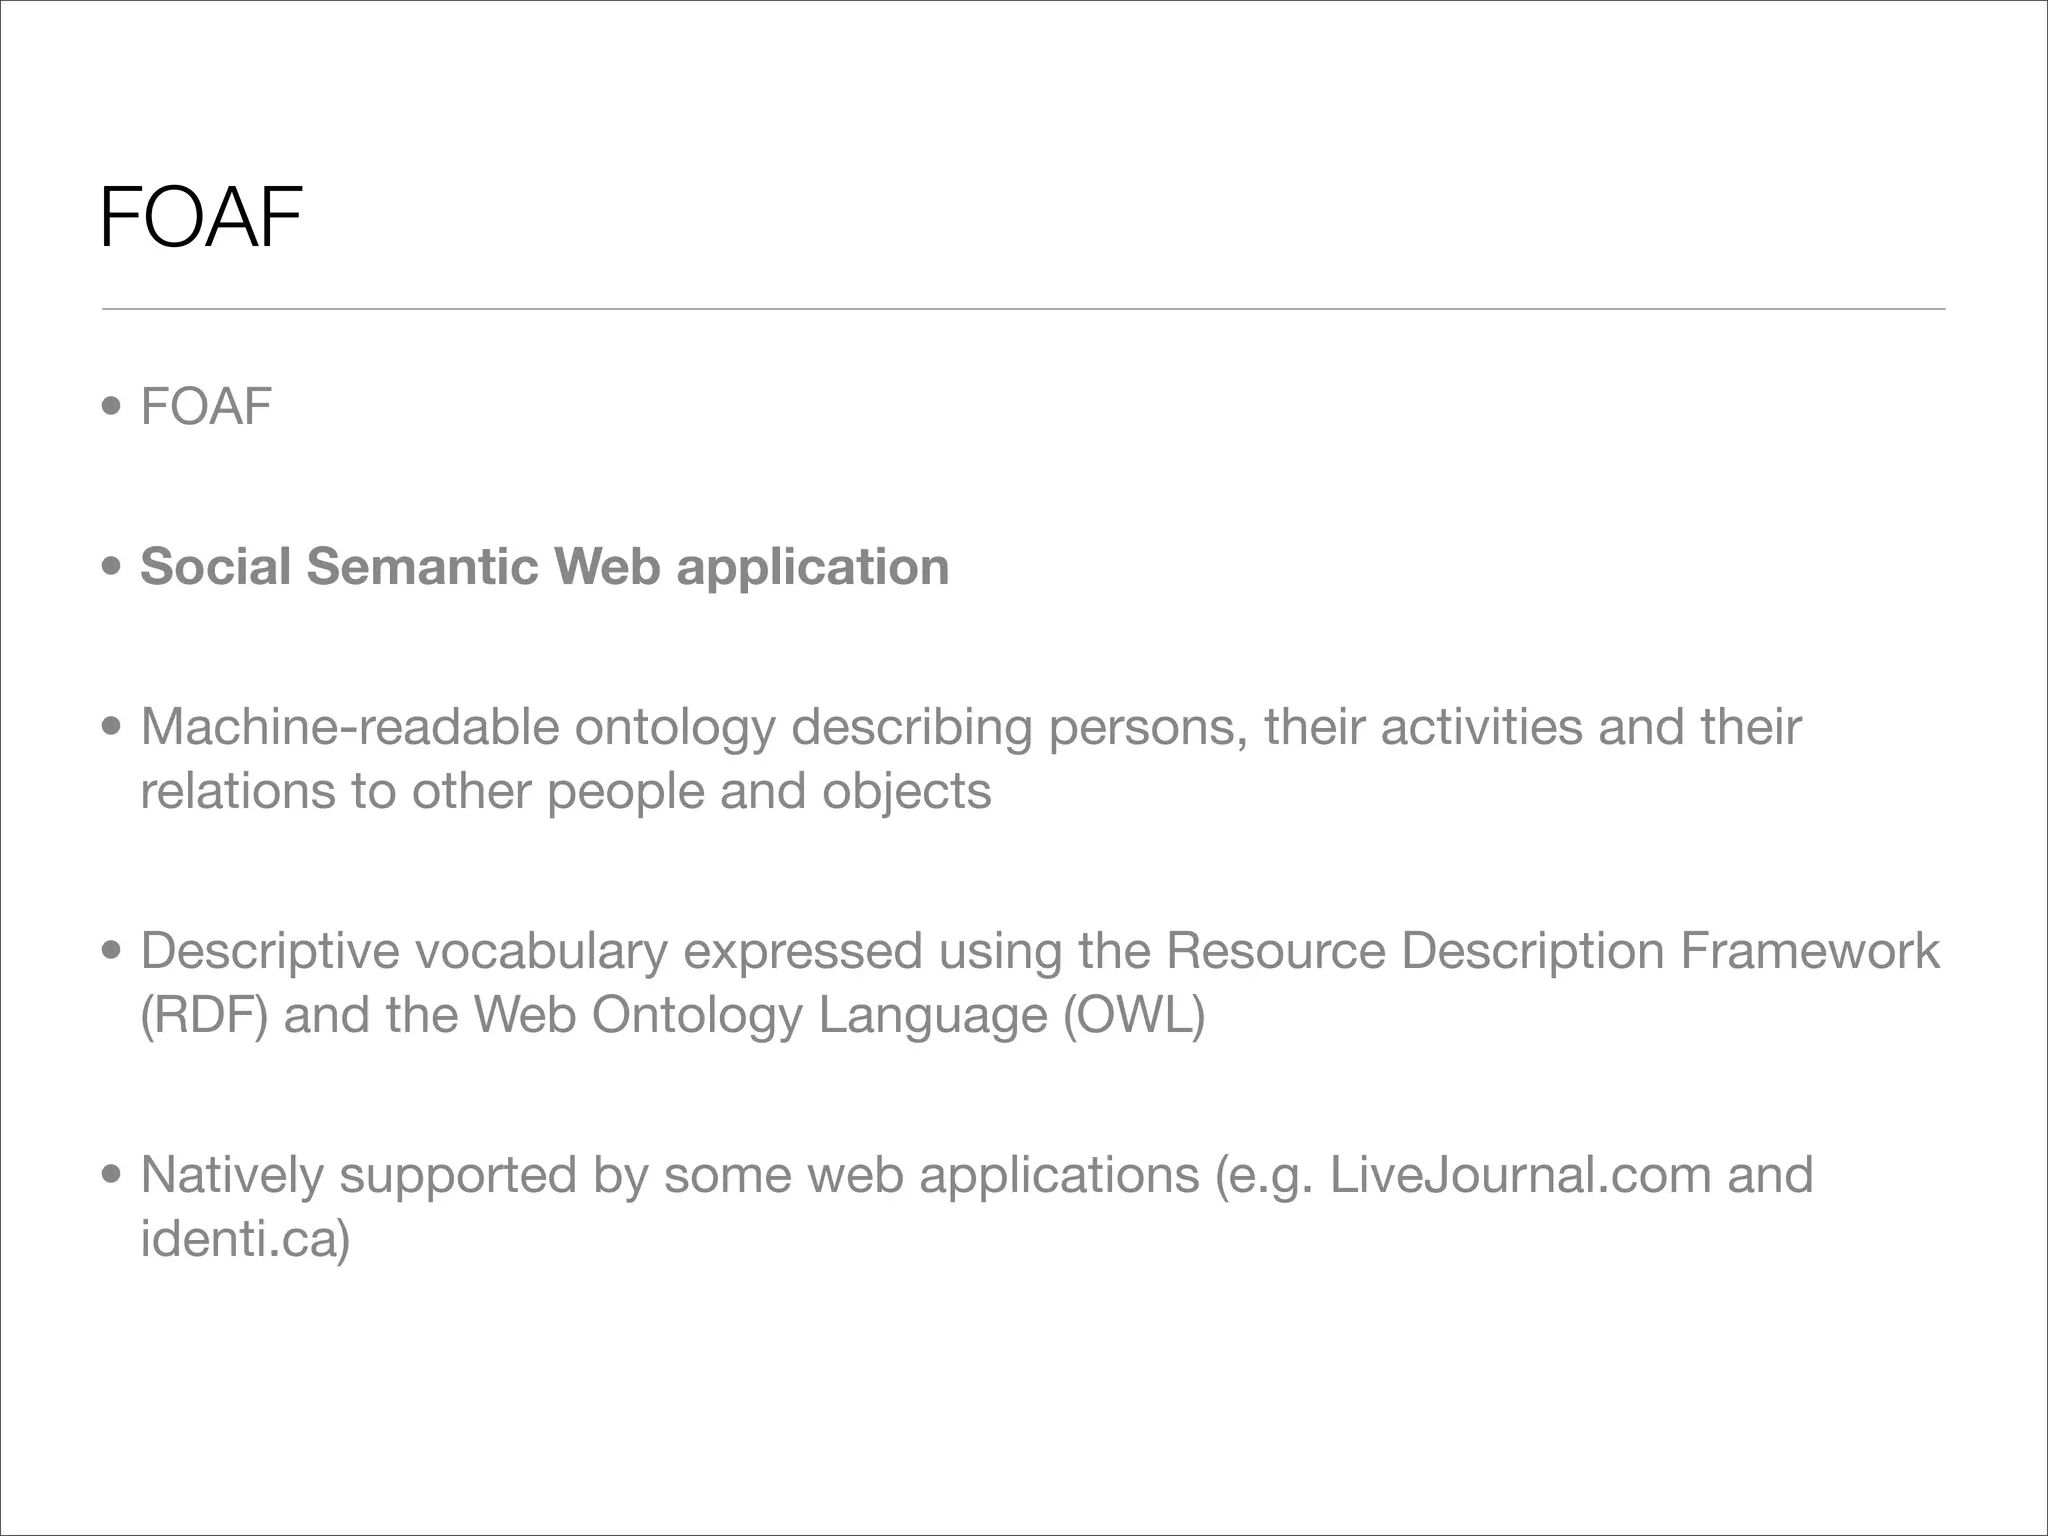Click the Resource Description Framework phrase

tap(1552, 951)
